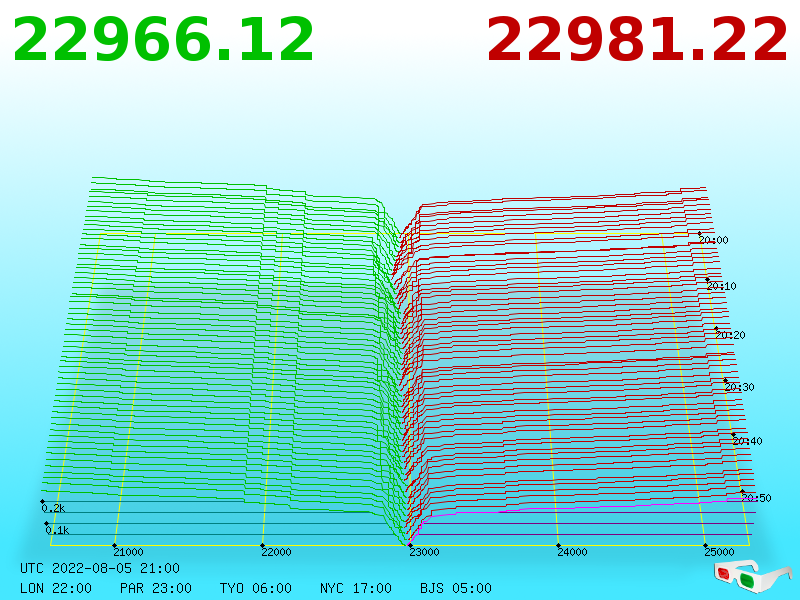
Task: Select the 21000 price axis label
Action: [128, 552]
